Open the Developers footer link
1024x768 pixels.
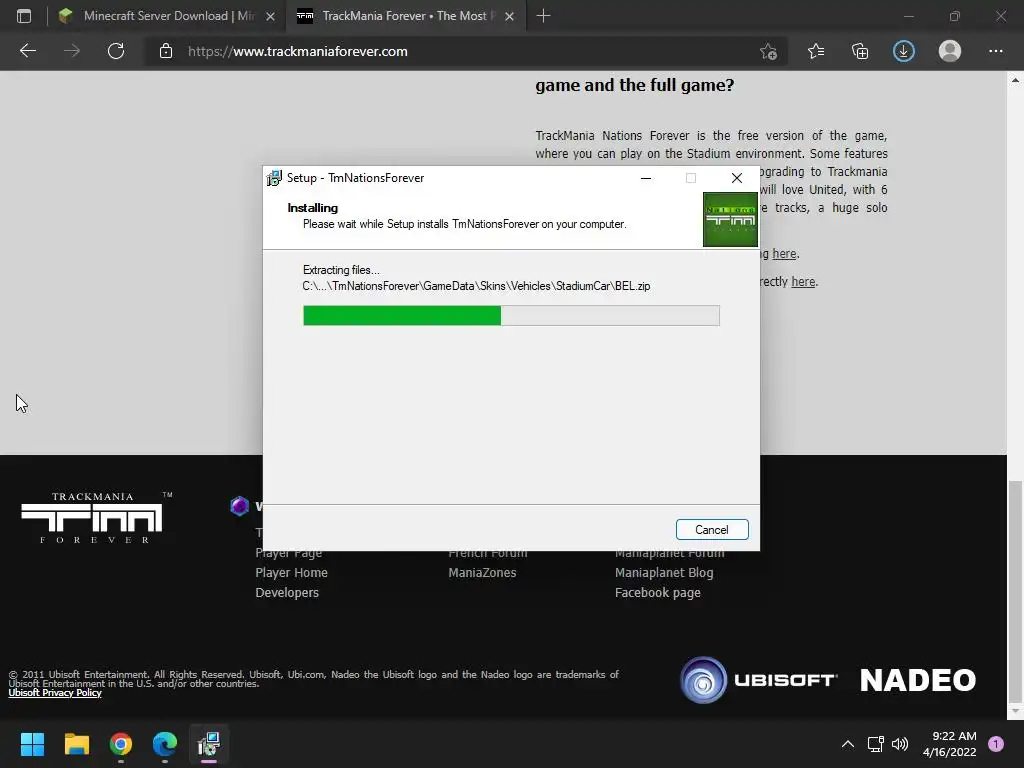pyautogui.click(x=287, y=592)
